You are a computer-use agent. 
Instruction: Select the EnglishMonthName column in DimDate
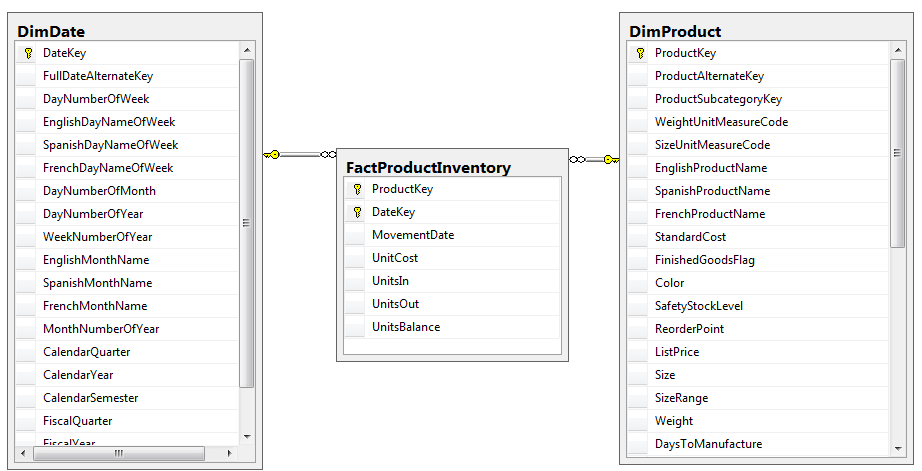(x=96, y=260)
